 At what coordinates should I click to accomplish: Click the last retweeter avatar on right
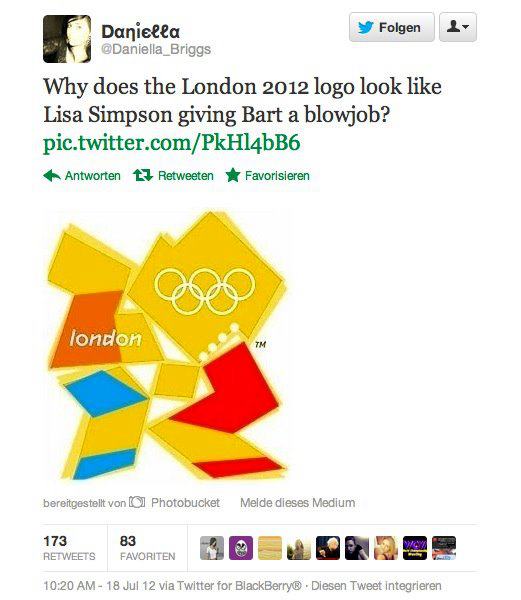pos(444,548)
